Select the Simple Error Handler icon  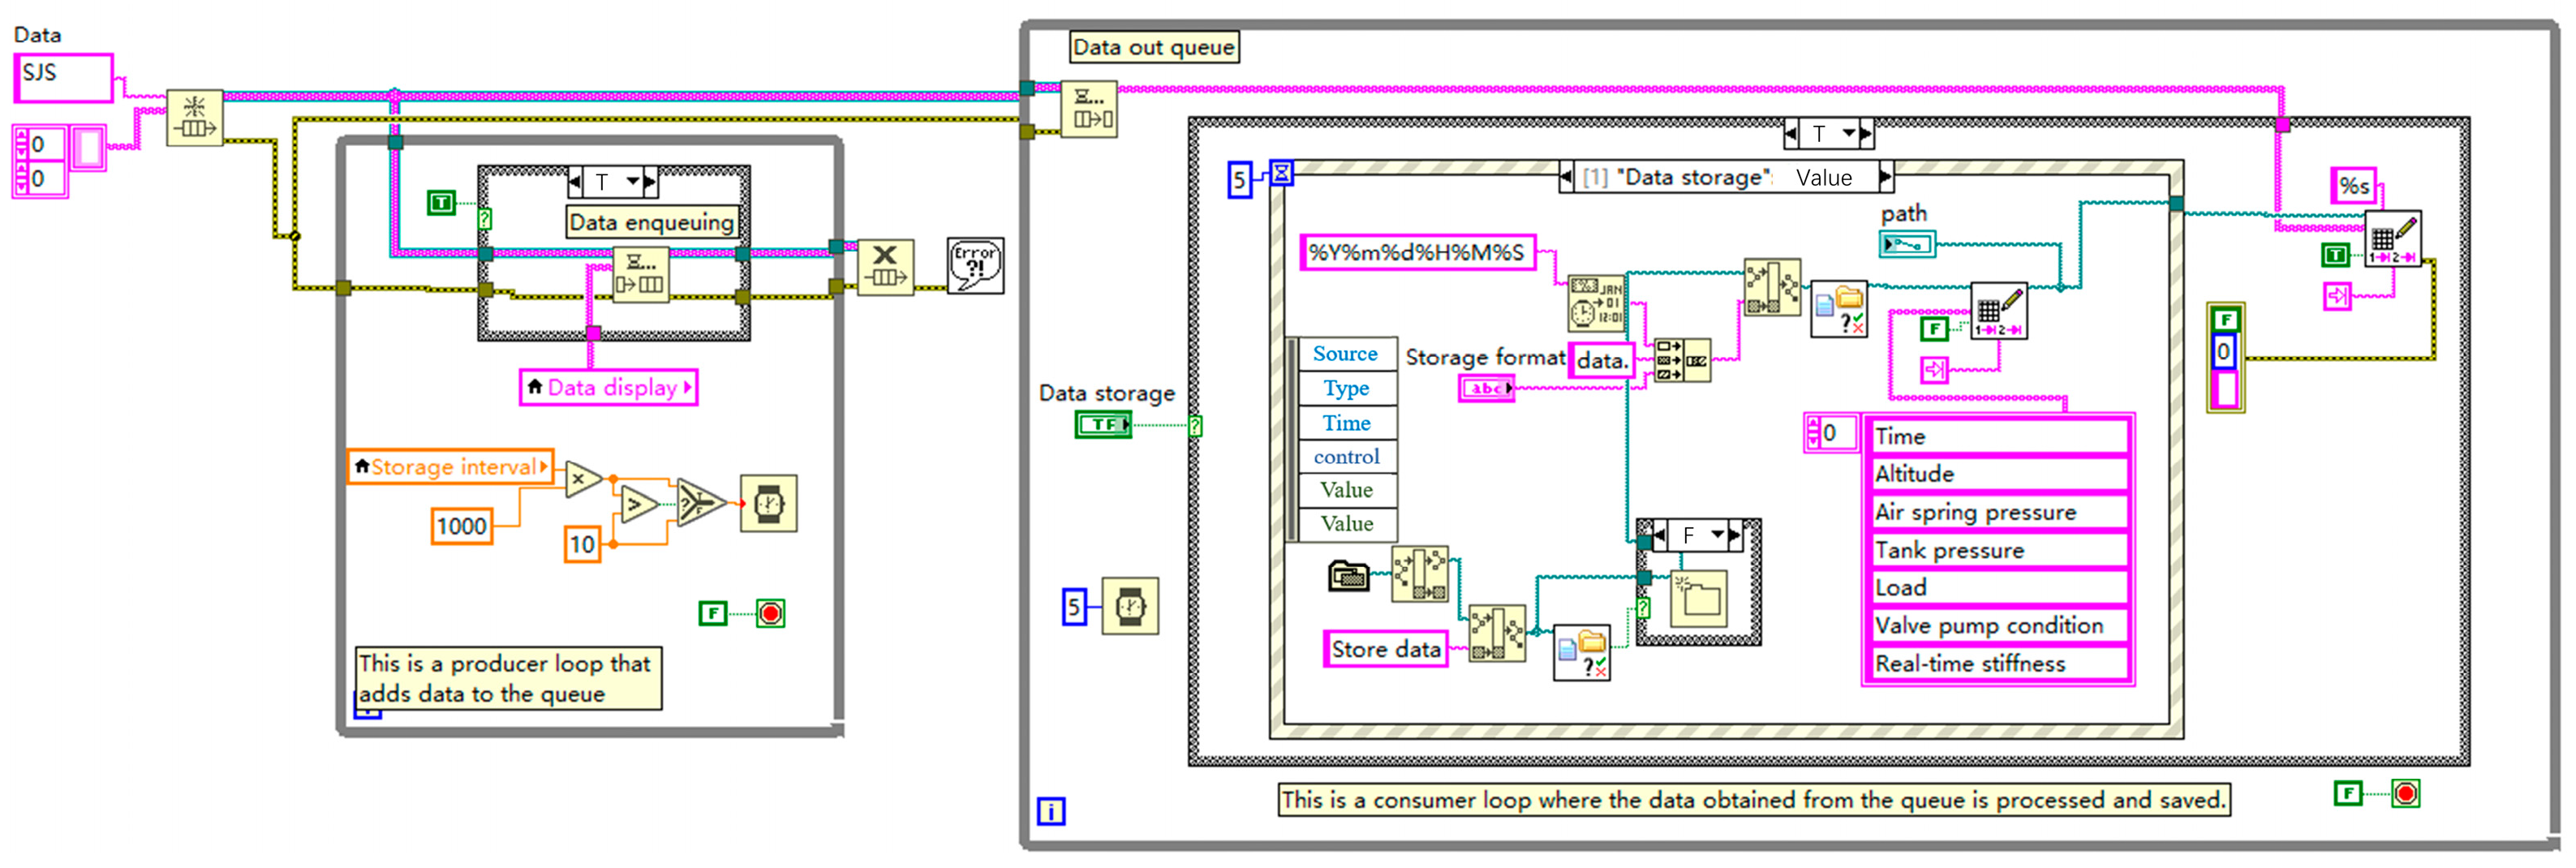[975, 265]
